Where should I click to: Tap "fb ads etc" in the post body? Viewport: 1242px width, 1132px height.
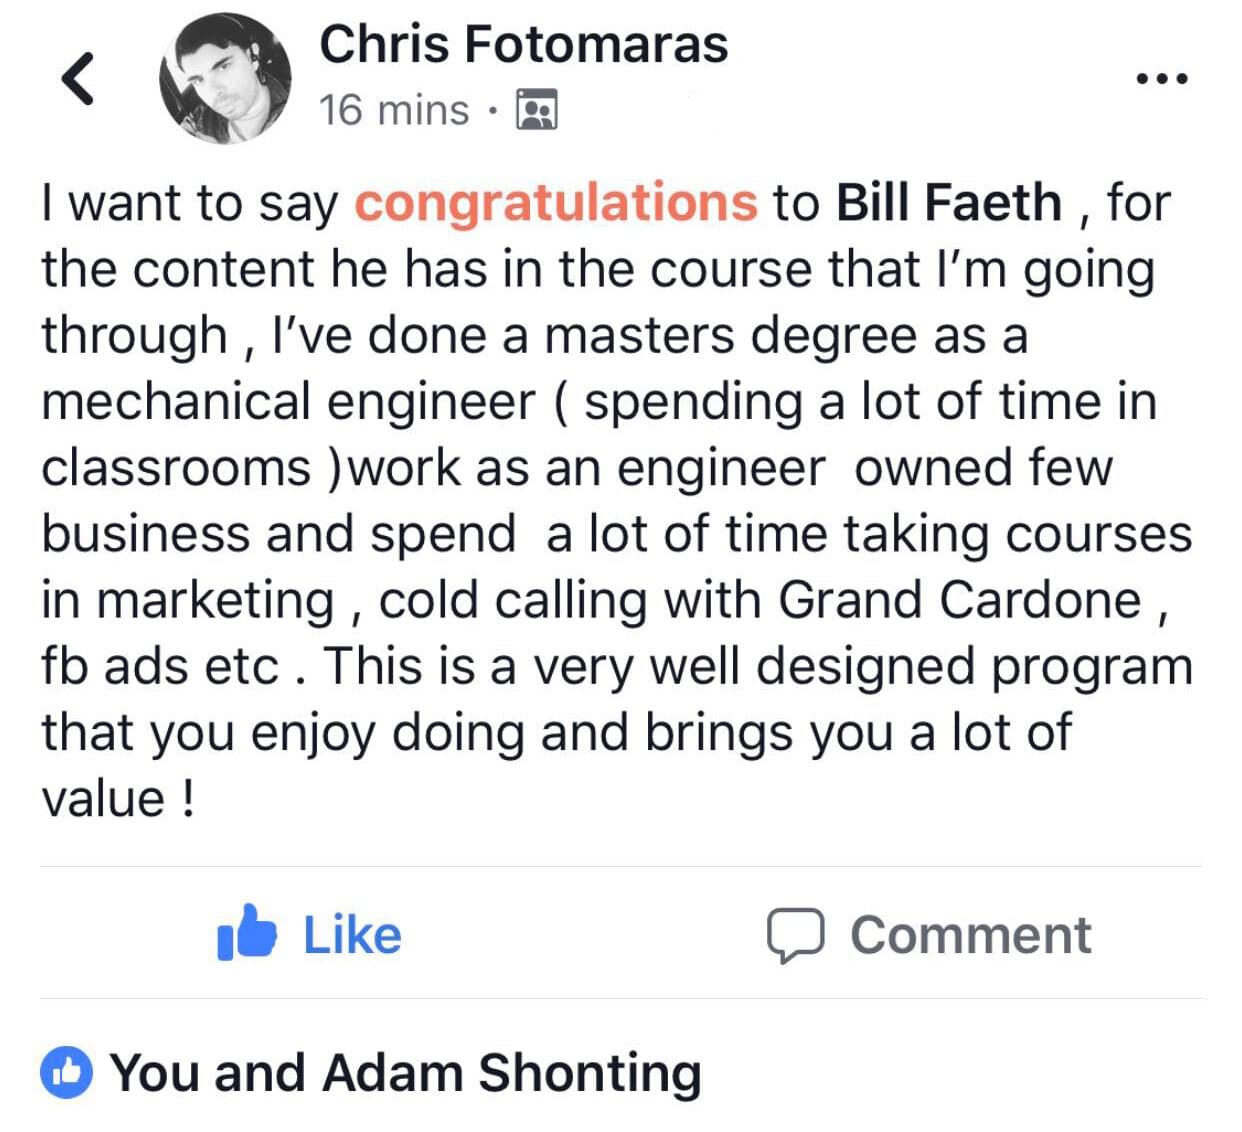pos(160,666)
